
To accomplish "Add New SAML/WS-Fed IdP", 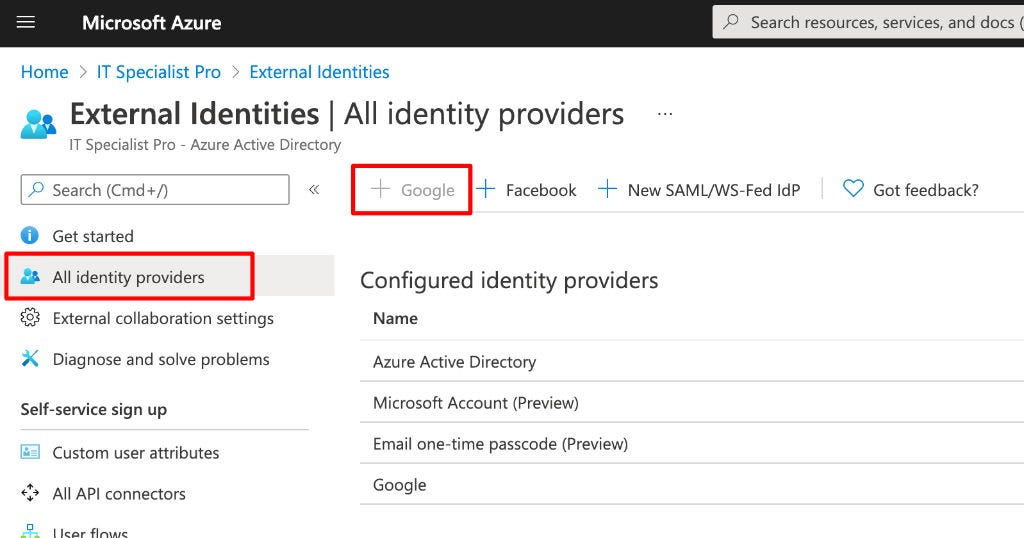I will [x=699, y=190].
